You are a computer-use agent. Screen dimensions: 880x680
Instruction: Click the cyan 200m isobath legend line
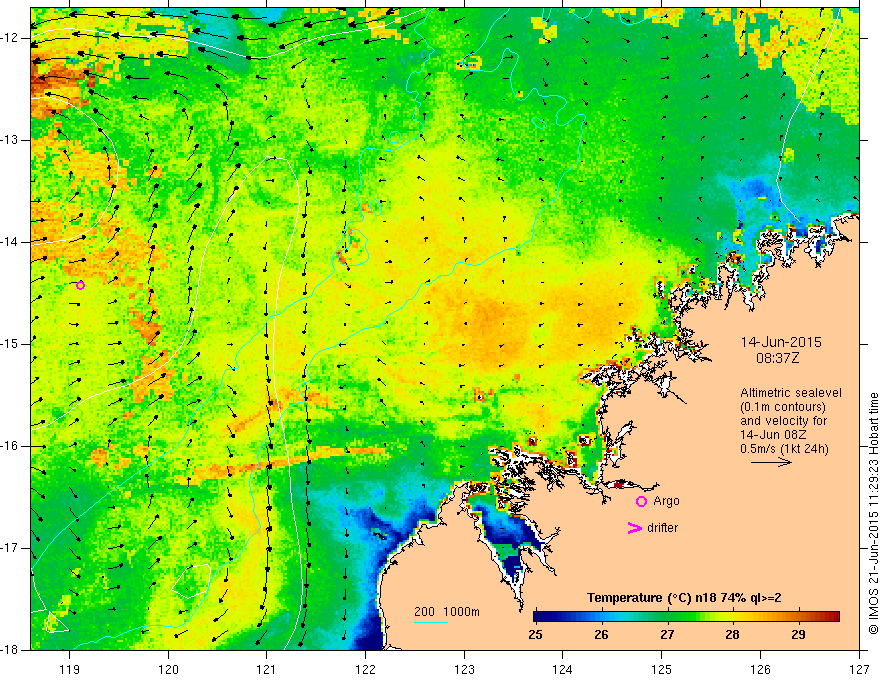tap(430, 622)
